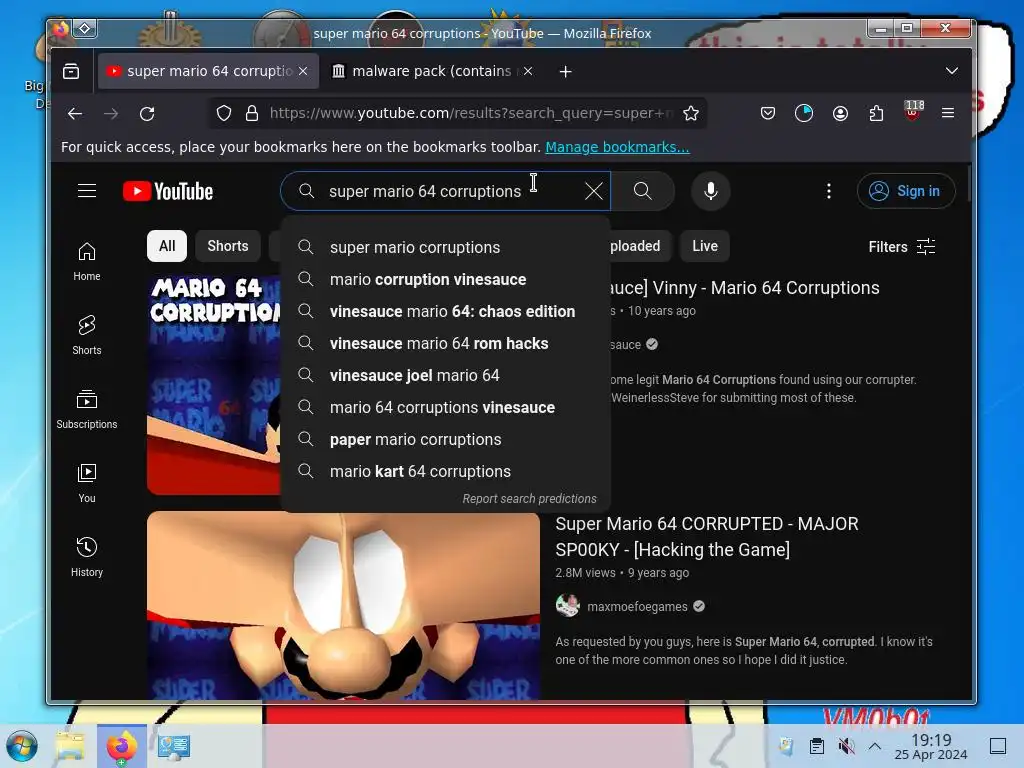Viewport: 1024px width, 768px height.
Task: Open Vinny Mario 64 Corruptions video title
Action: click(x=744, y=288)
